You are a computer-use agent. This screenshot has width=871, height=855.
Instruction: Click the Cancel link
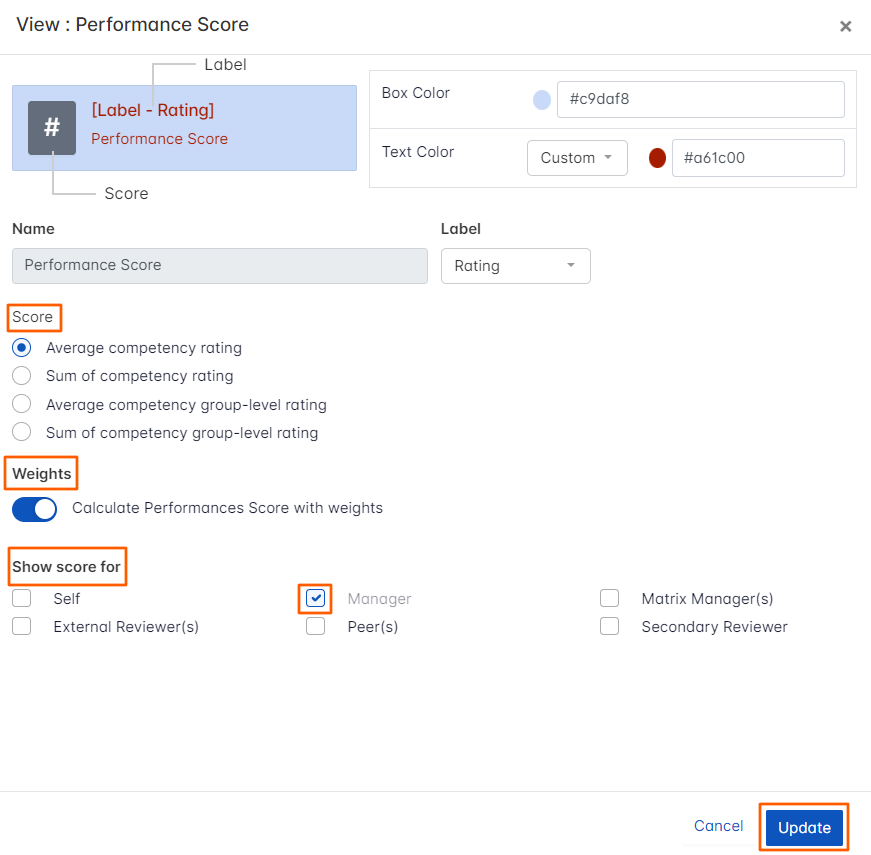(x=718, y=826)
